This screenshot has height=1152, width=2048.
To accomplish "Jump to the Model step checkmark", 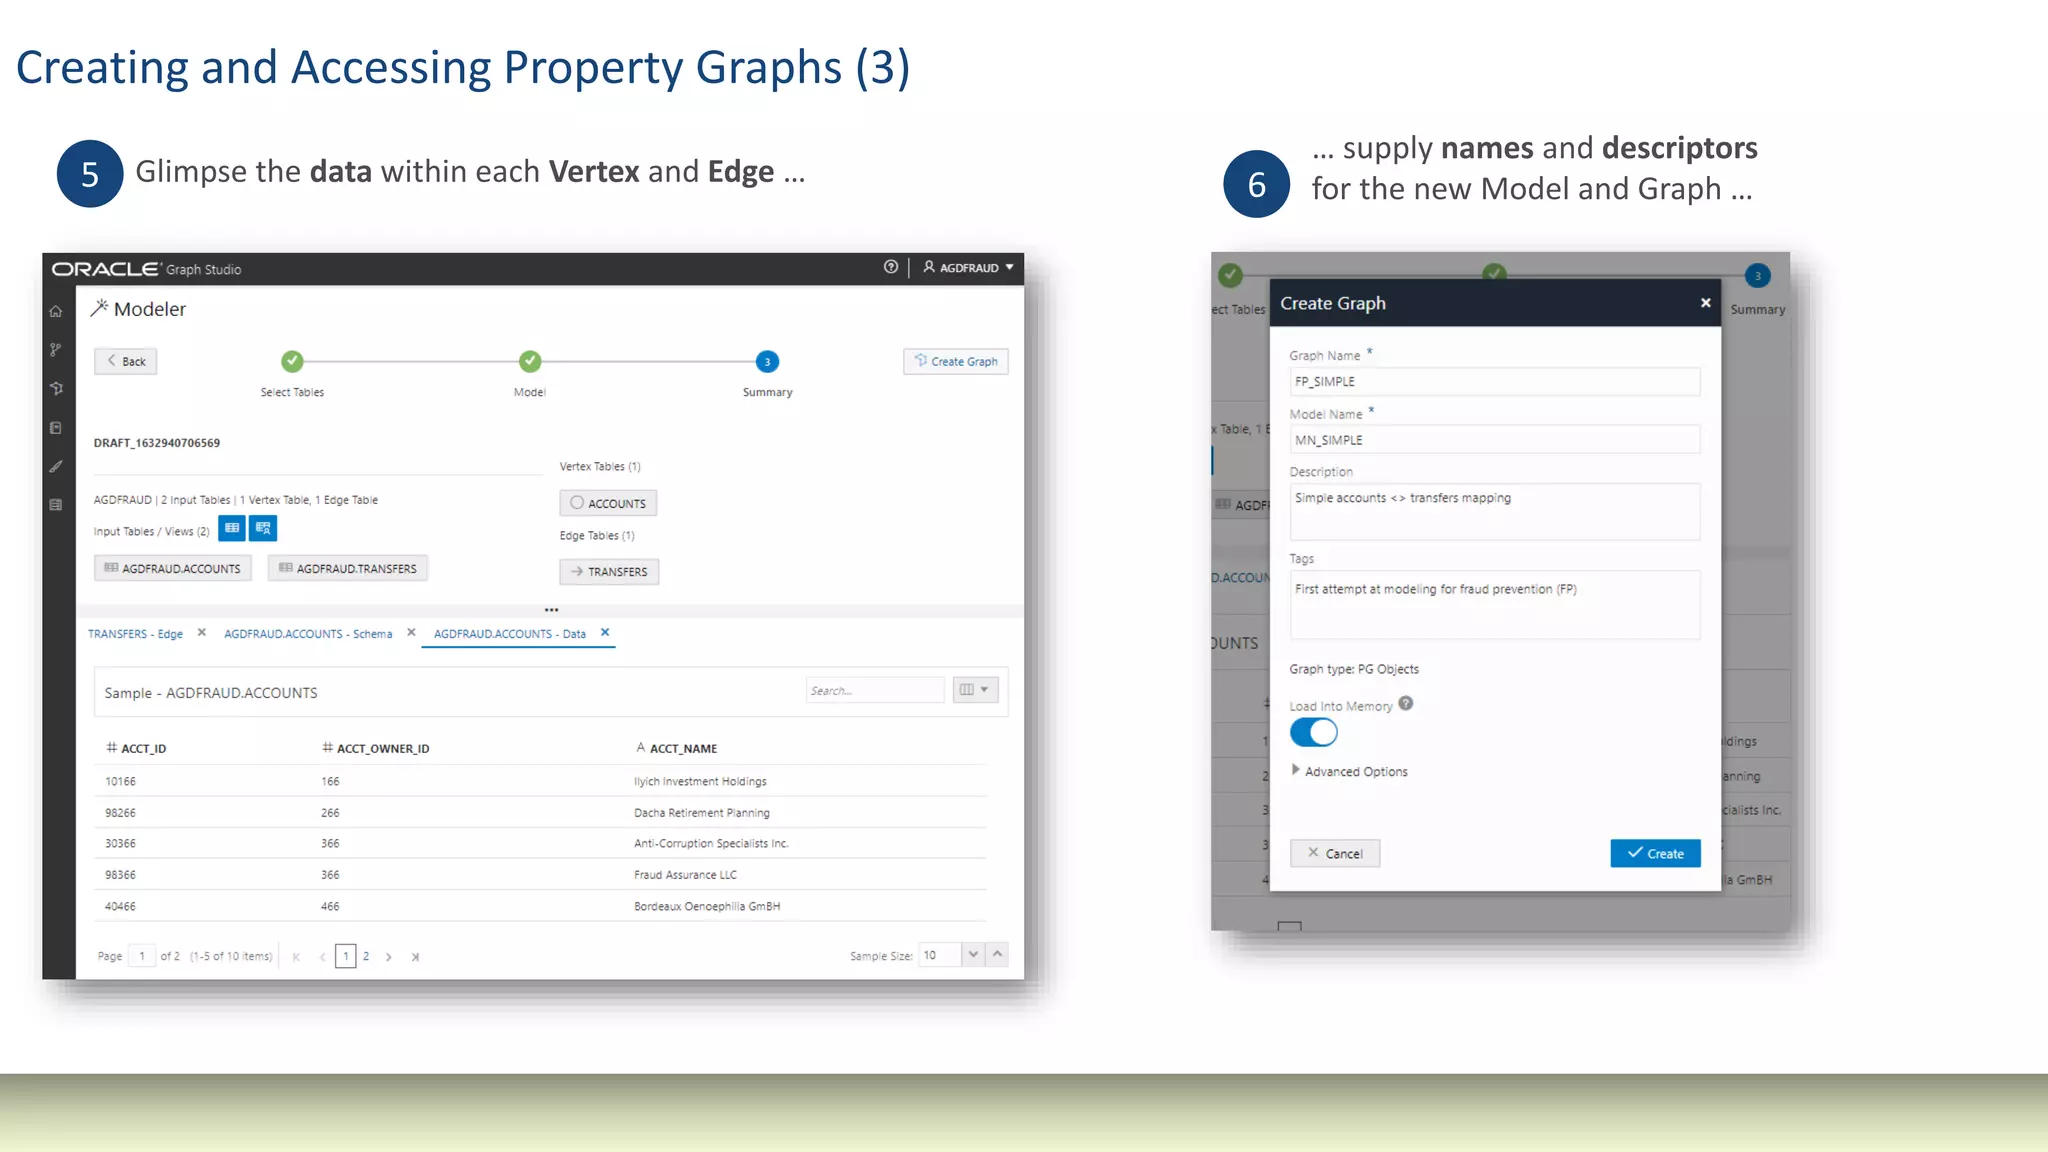I will coord(530,361).
